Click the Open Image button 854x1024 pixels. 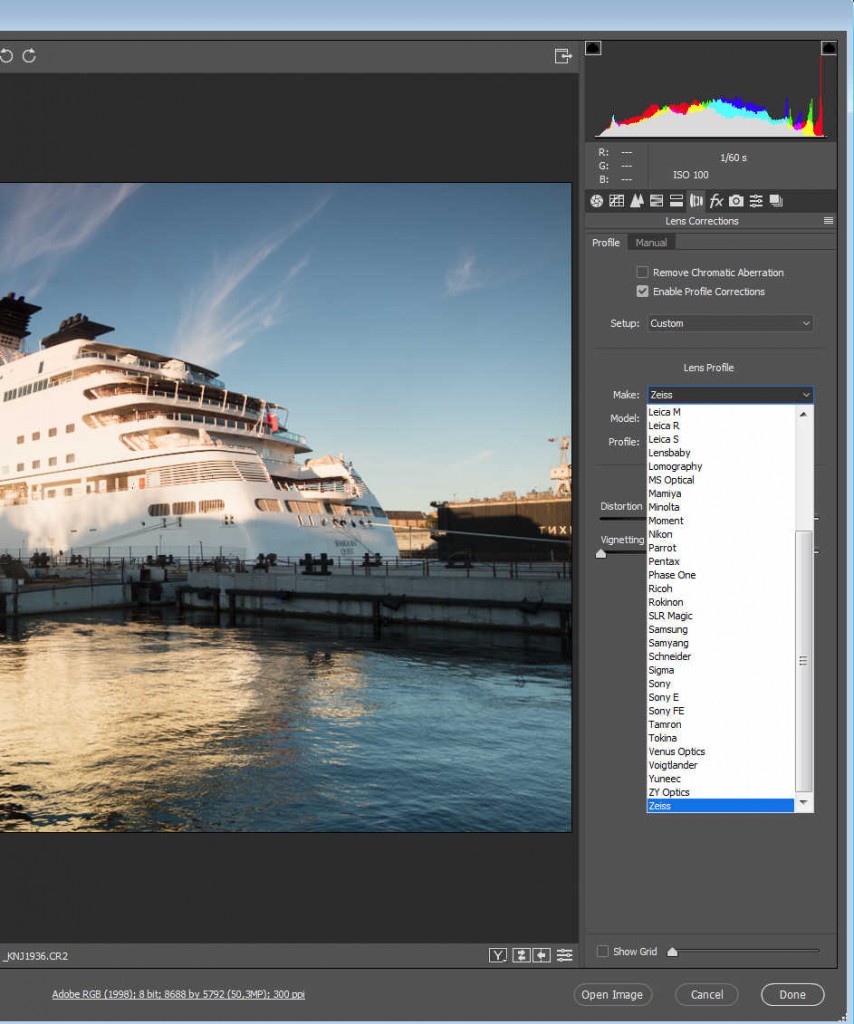[x=613, y=994]
